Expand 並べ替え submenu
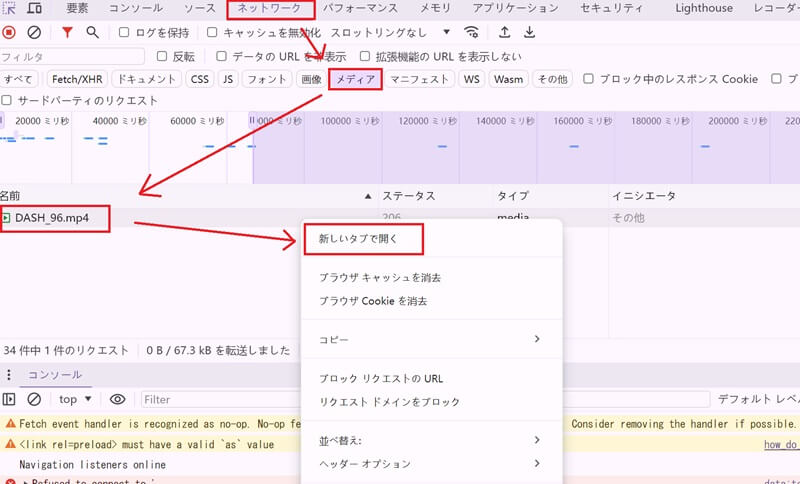800x484 pixels. point(537,440)
